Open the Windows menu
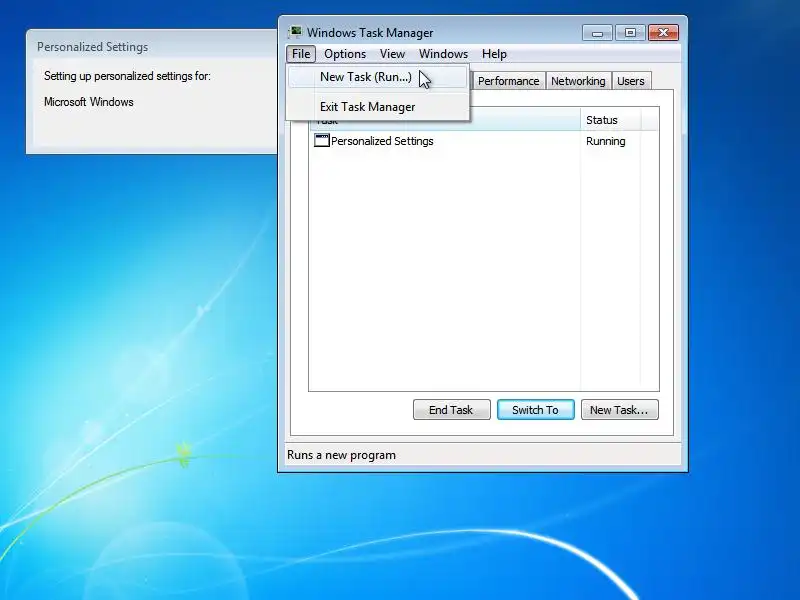This screenshot has width=800, height=600. click(x=443, y=54)
